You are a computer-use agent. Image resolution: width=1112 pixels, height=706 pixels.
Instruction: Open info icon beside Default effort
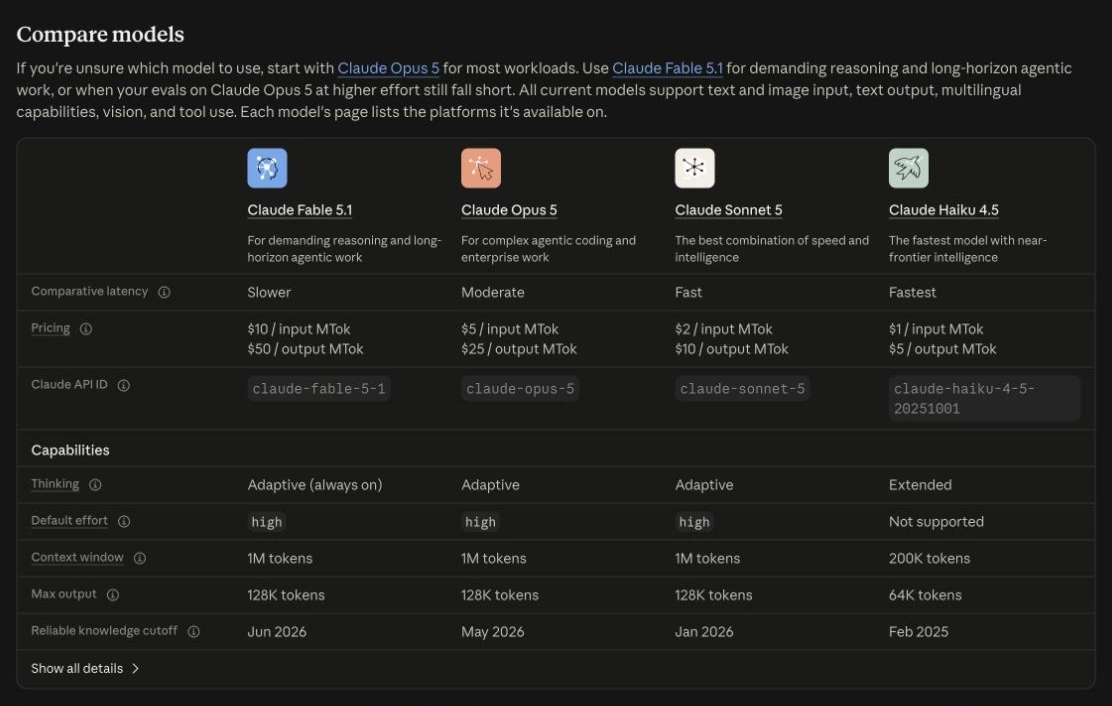pos(124,522)
